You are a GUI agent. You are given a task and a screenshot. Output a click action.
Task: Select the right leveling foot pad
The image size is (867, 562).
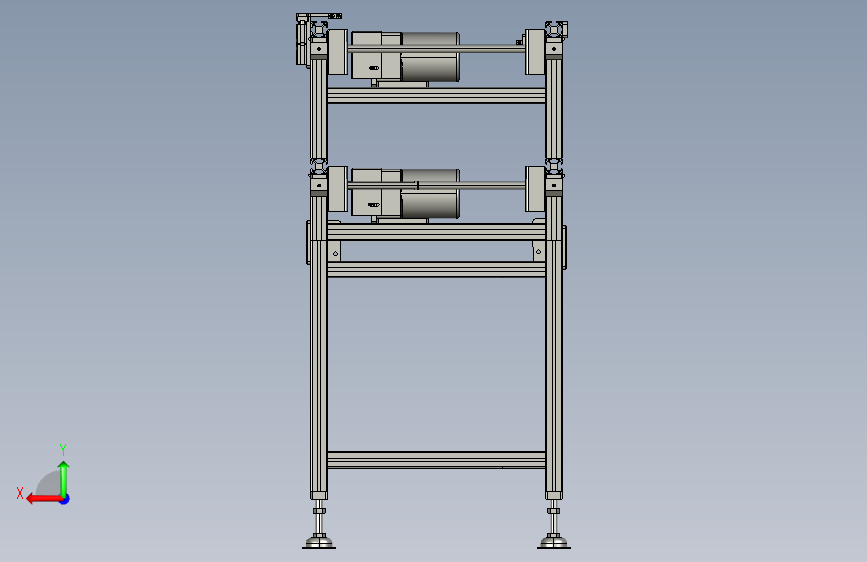click(x=553, y=542)
